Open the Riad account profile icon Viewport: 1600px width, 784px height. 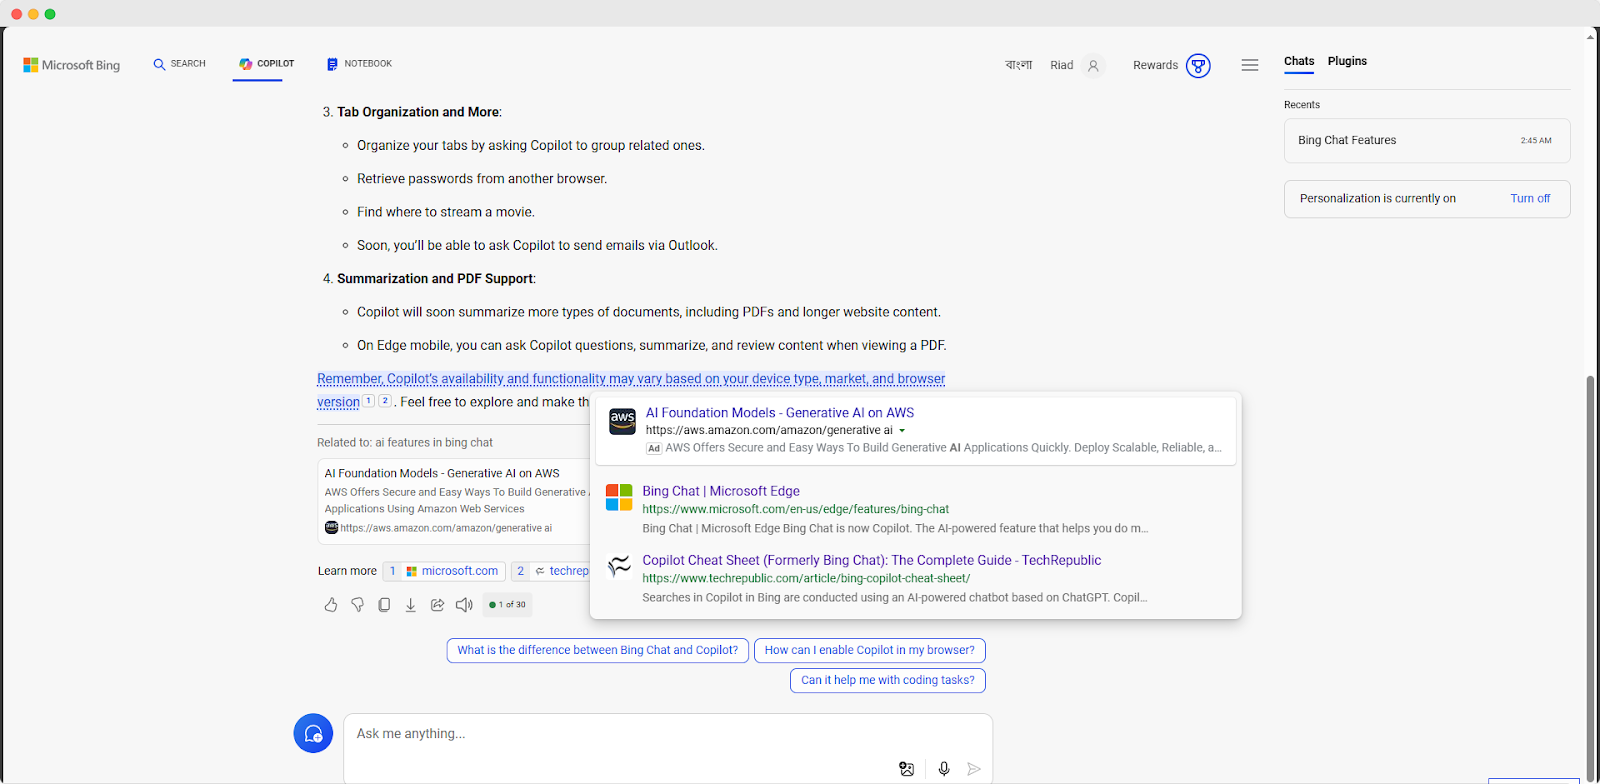coord(1093,65)
